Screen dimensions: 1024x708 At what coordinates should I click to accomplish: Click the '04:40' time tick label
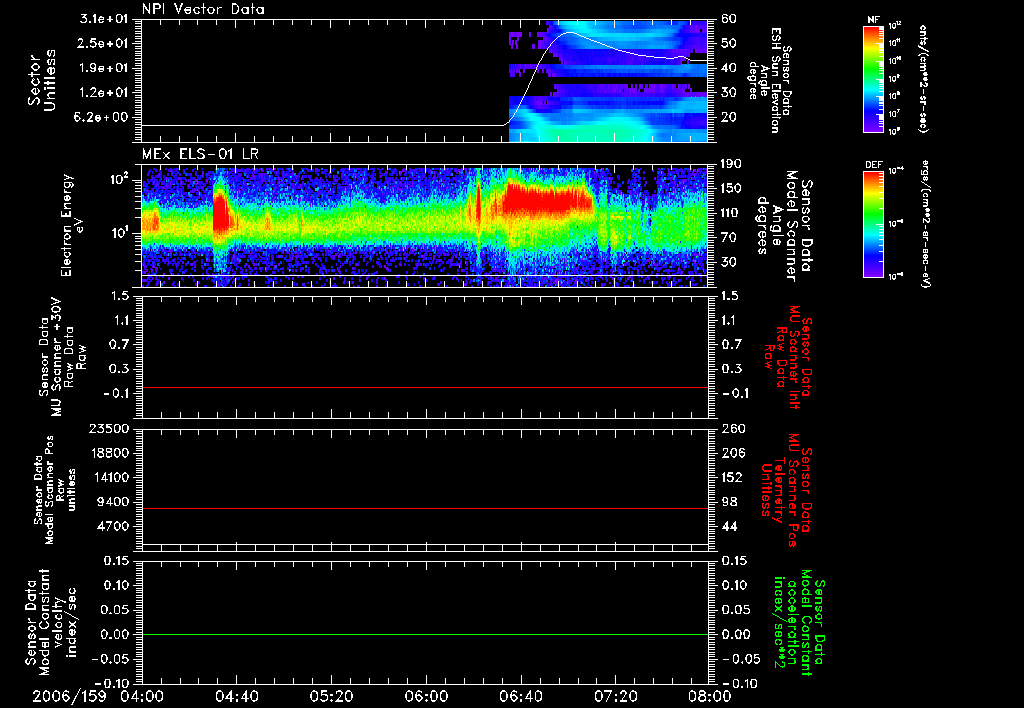[x=237, y=696]
